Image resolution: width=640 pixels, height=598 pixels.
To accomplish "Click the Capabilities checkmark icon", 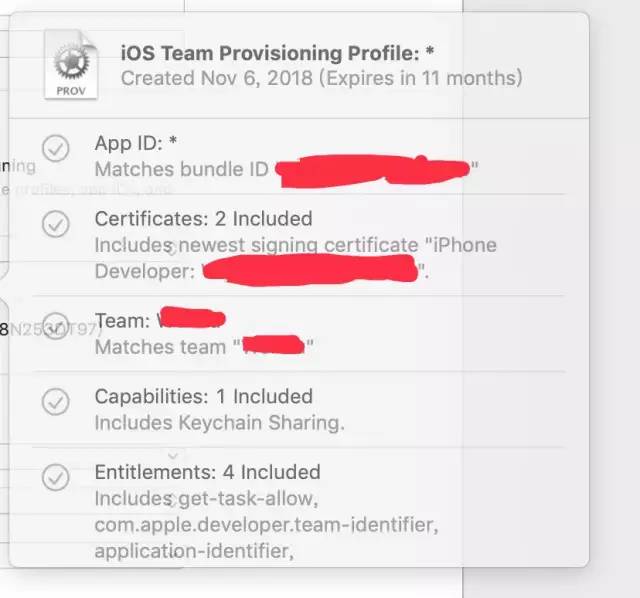I will [x=56, y=401].
